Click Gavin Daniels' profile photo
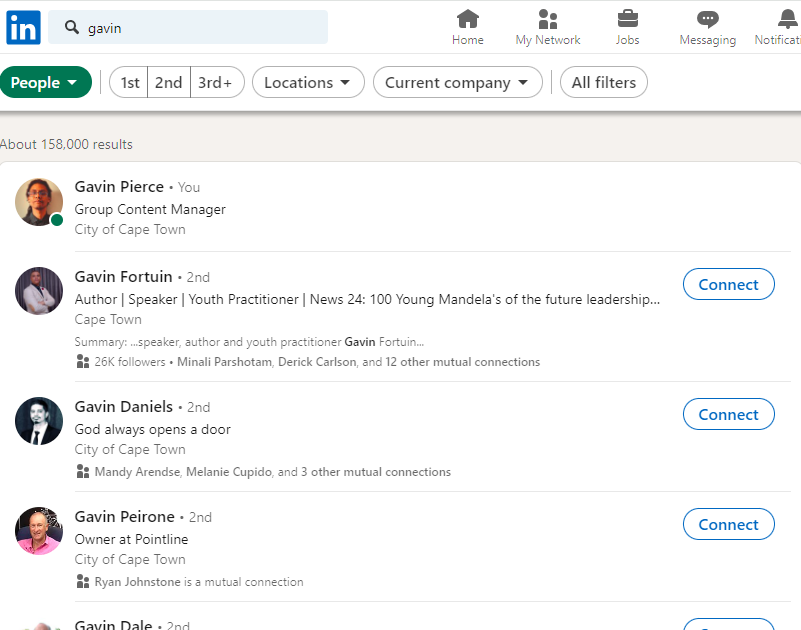Viewport: 801px width, 630px height. 39,421
